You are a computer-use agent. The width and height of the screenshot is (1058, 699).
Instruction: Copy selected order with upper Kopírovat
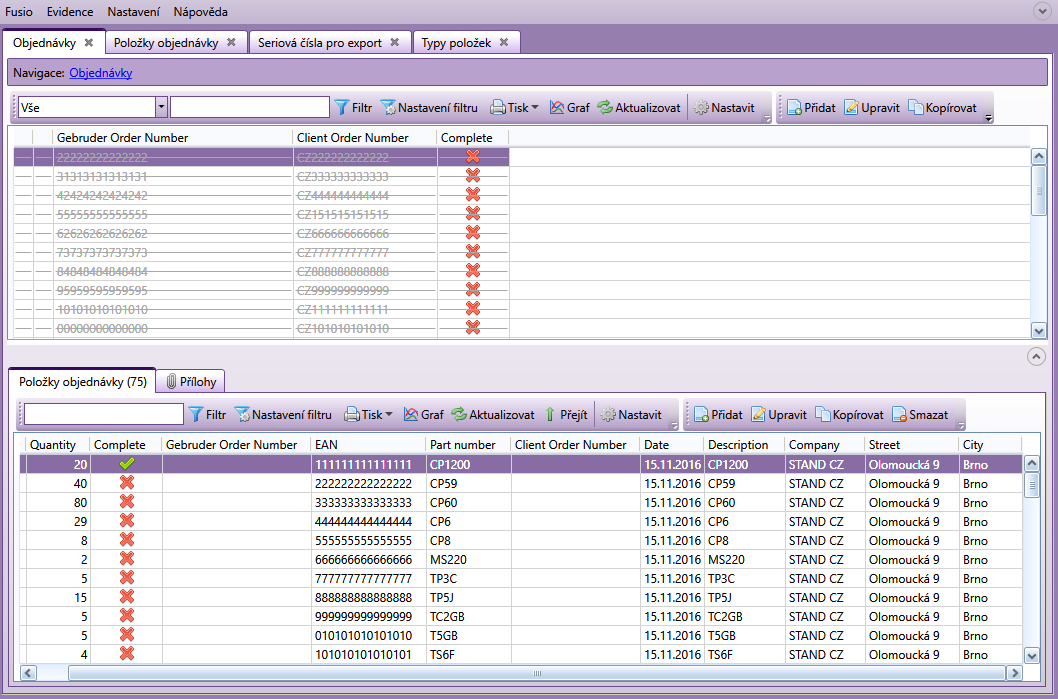[942, 107]
